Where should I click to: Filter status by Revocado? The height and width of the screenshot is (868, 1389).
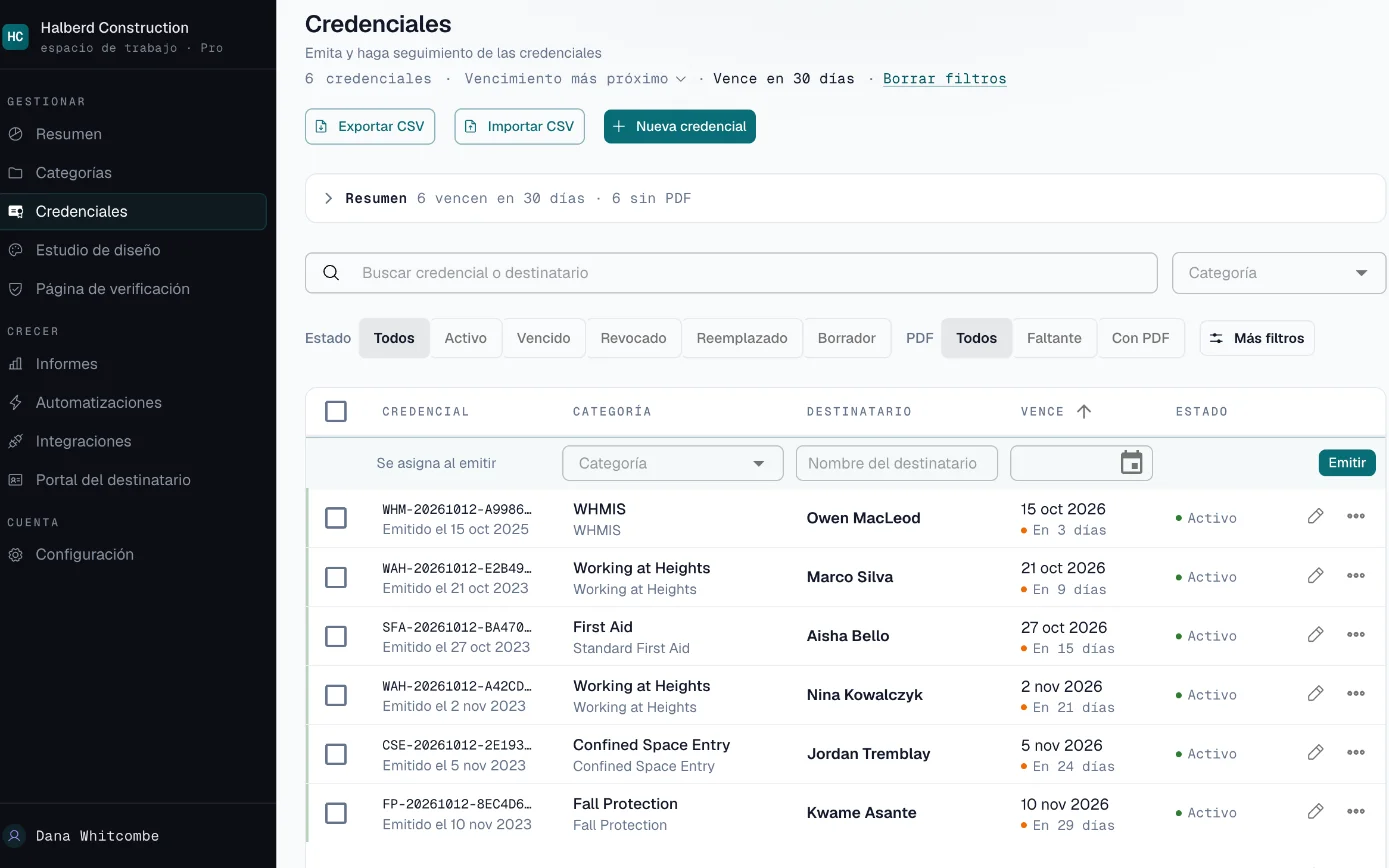tap(633, 338)
